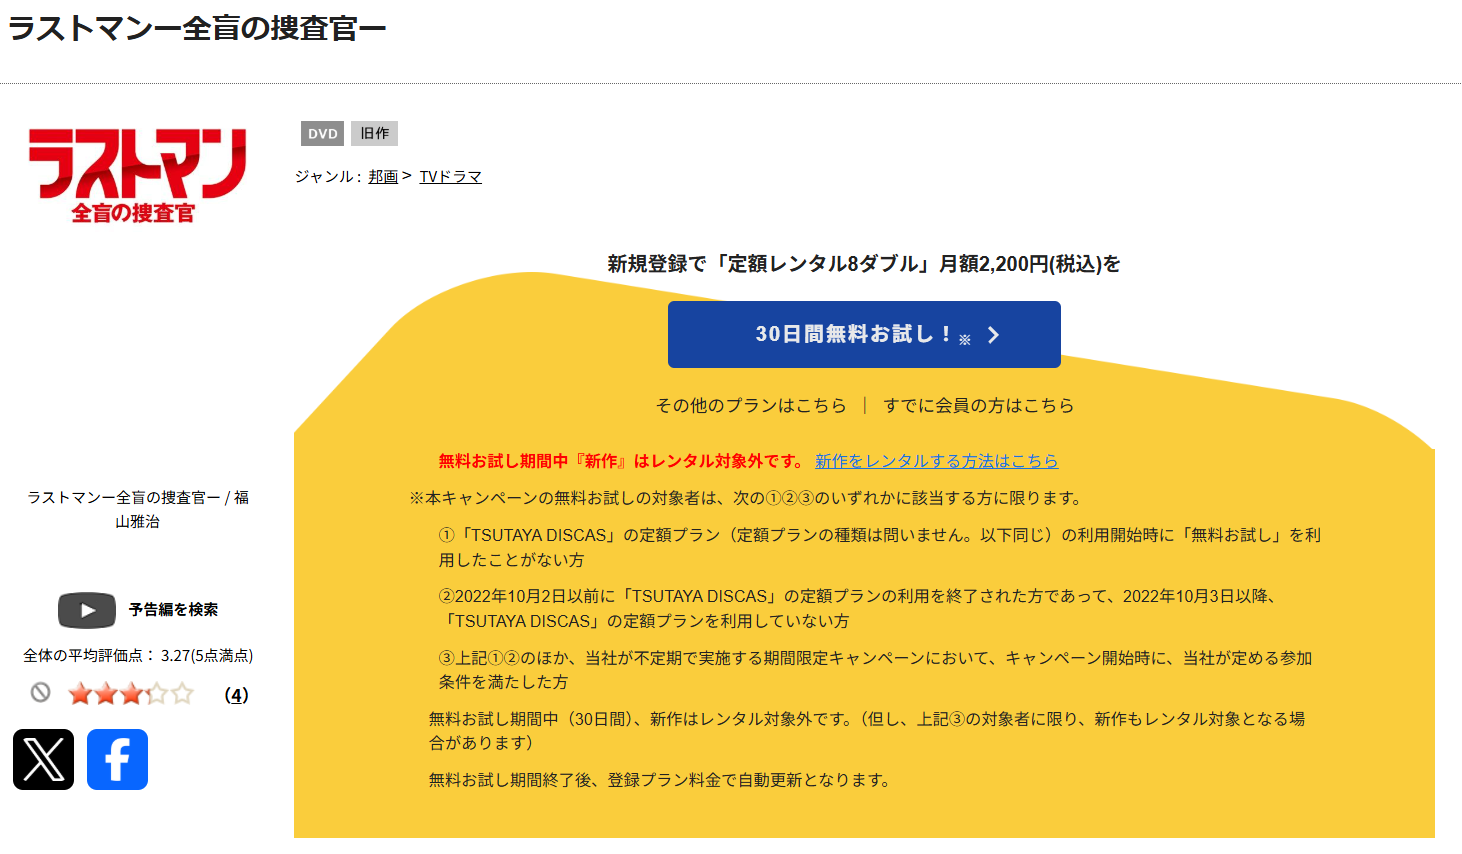The image size is (1462, 854).
Task: Click the YouTube play icon for trailers
Action: (87, 610)
